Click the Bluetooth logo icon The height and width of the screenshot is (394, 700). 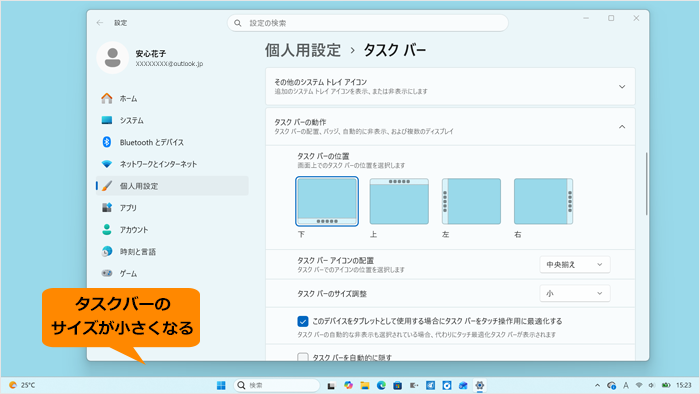pos(107,142)
